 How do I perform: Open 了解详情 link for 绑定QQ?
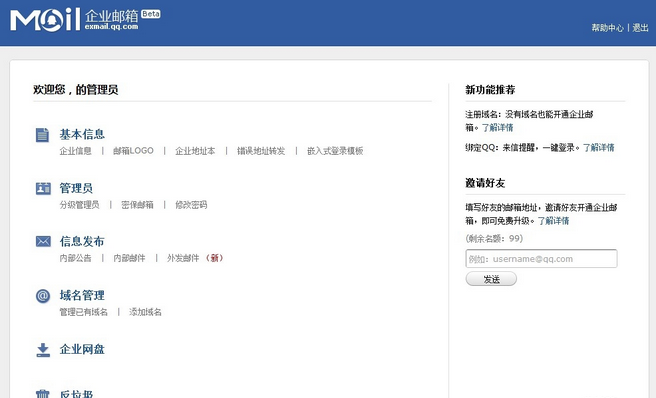click(x=599, y=147)
